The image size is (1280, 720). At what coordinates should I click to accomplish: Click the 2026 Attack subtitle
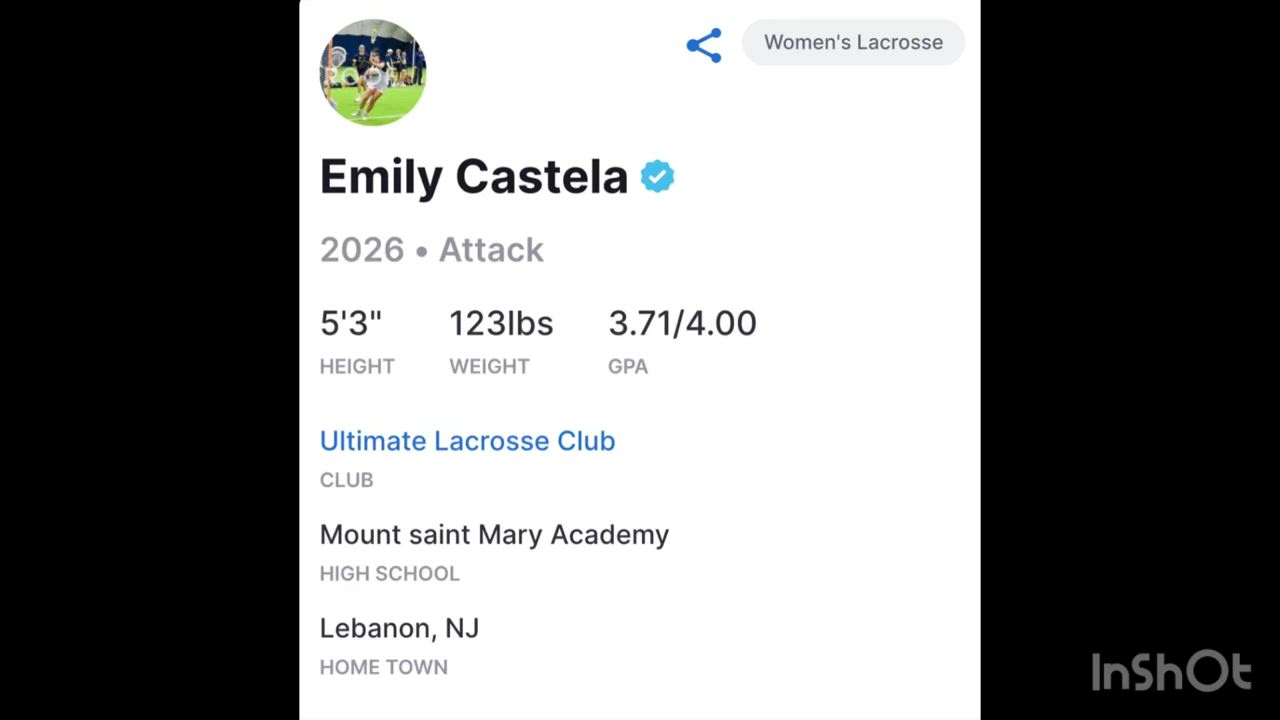(x=431, y=250)
